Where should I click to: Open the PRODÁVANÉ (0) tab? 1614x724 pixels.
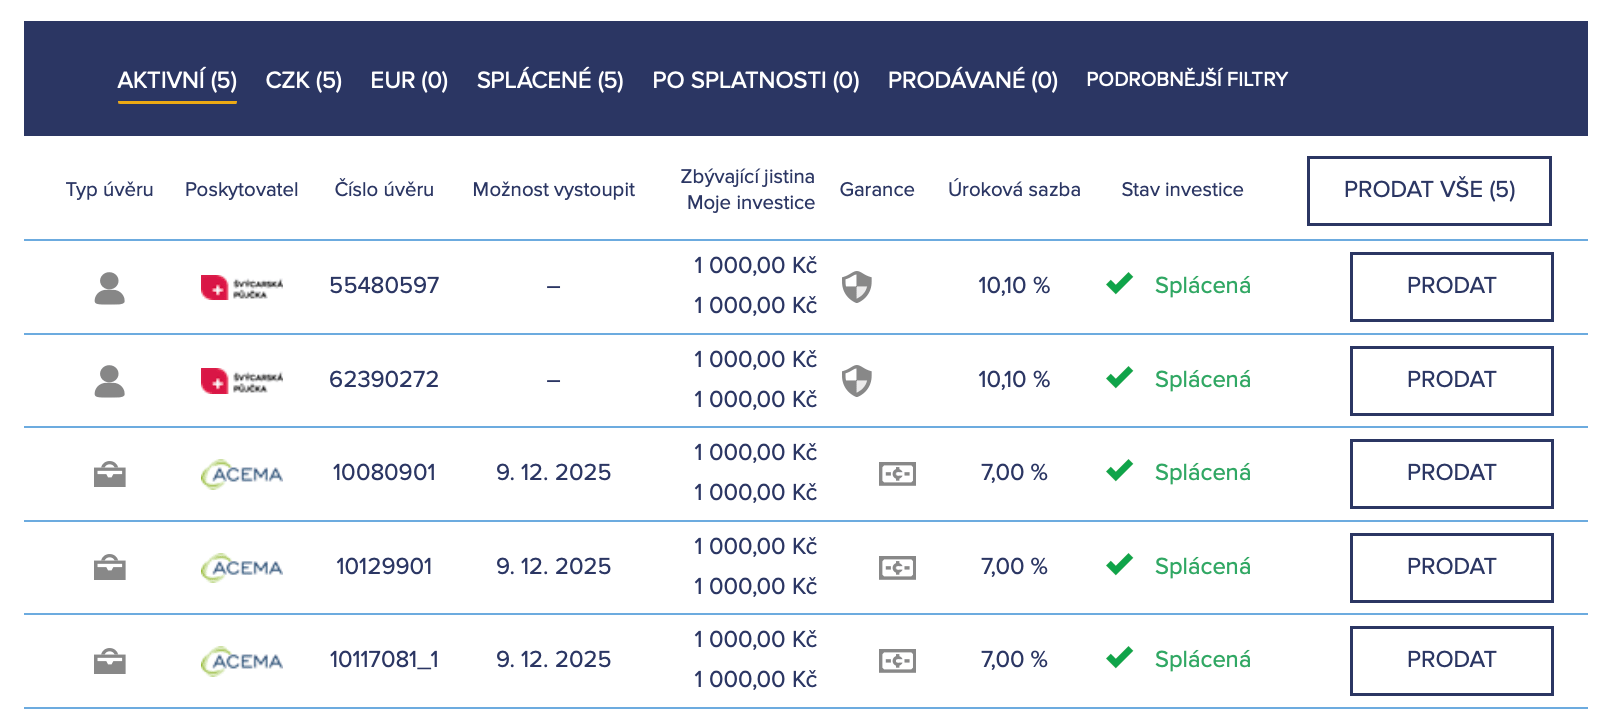point(972,80)
